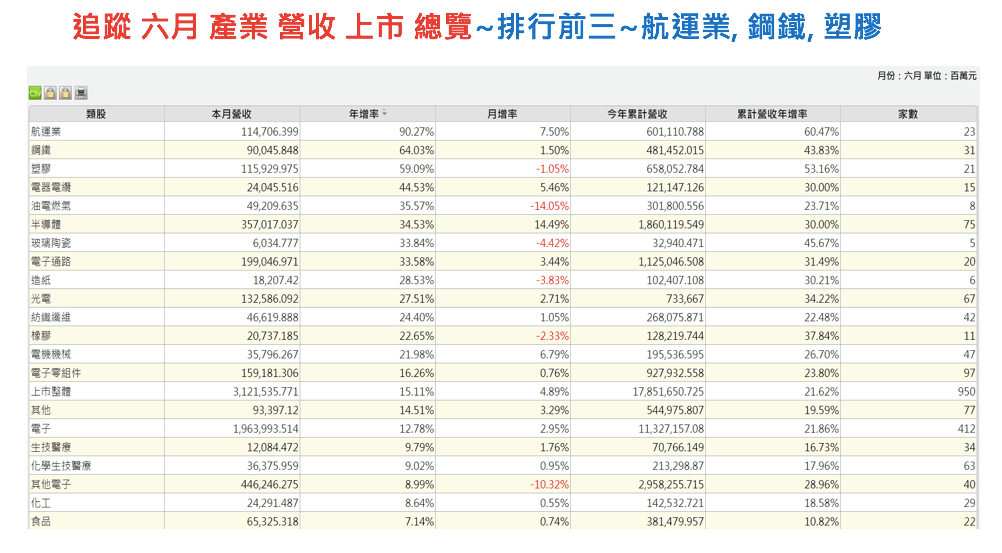Select the 鋼鐵 category cell
The height and width of the screenshot is (553, 1002).
click(40, 150)
